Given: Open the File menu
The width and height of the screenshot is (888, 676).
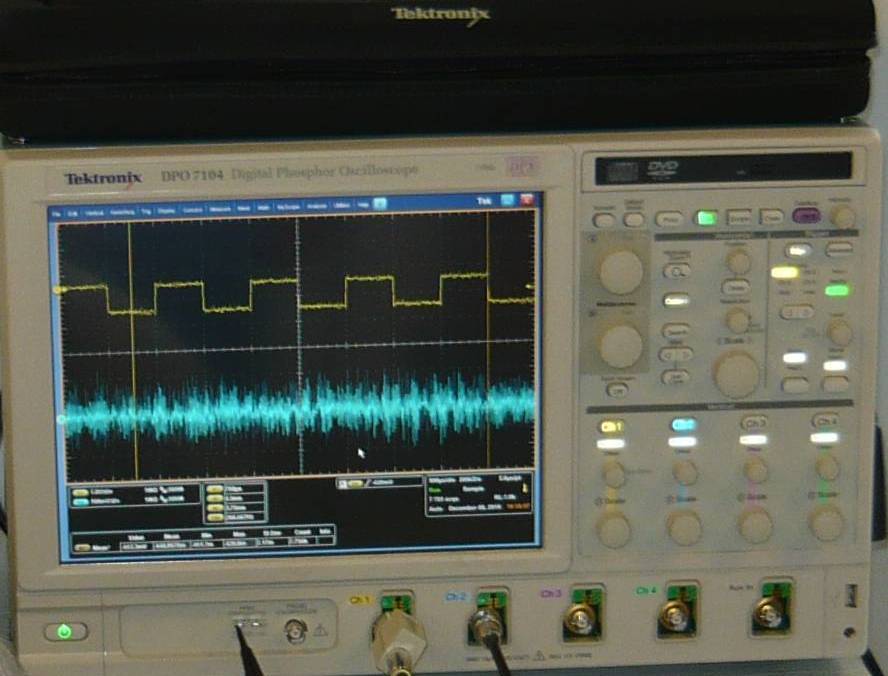Looking at the screenshot, I should [x=56, y=214].
